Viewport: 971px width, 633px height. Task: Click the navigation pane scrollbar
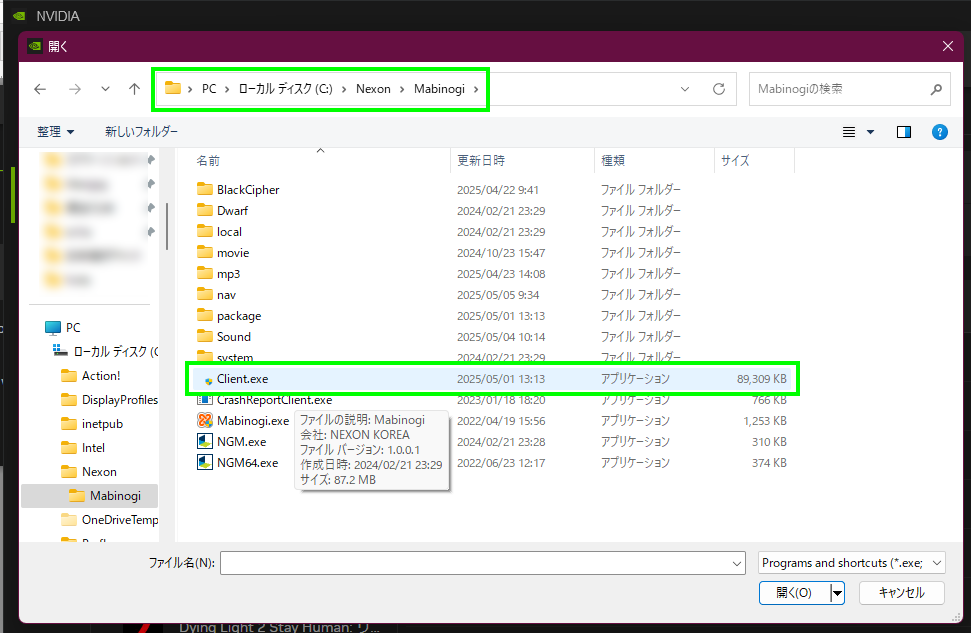[x=167, y=226]
